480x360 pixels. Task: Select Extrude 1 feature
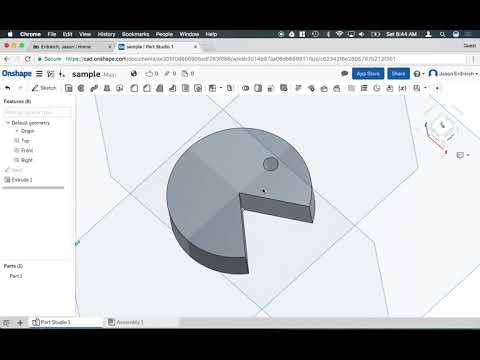[22, 180]
